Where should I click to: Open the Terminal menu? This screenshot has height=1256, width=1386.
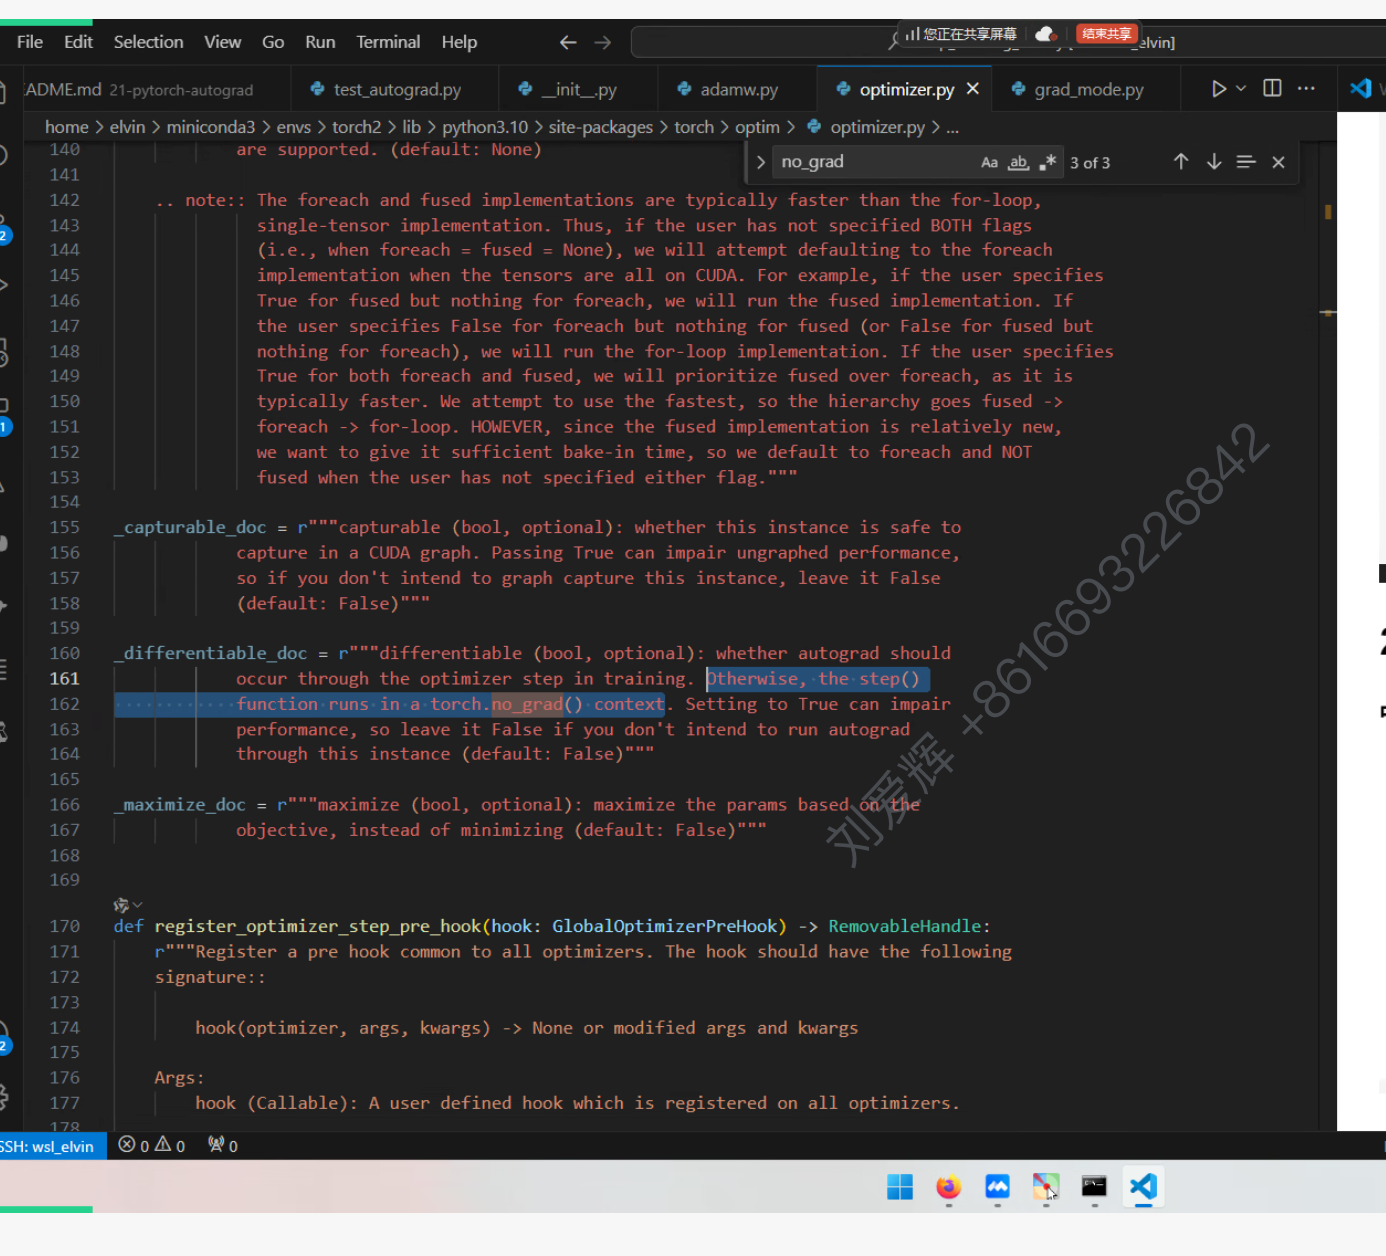[x=387, y=42]
